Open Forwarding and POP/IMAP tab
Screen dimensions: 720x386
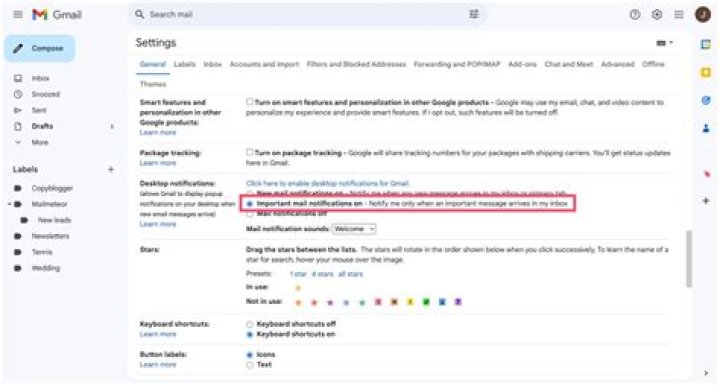click(x=457, y=64)
